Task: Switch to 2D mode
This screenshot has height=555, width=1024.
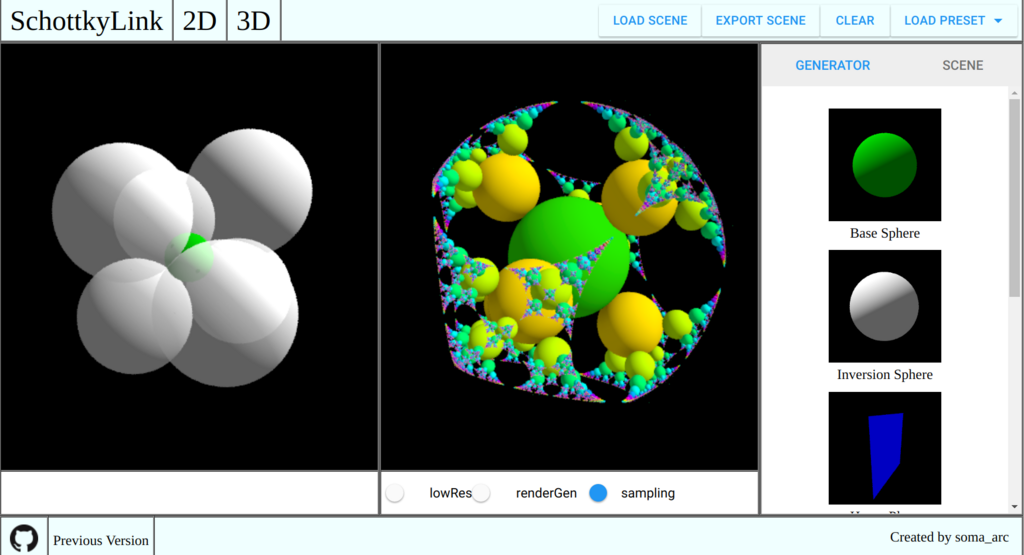Action: [x=199, y=21]
